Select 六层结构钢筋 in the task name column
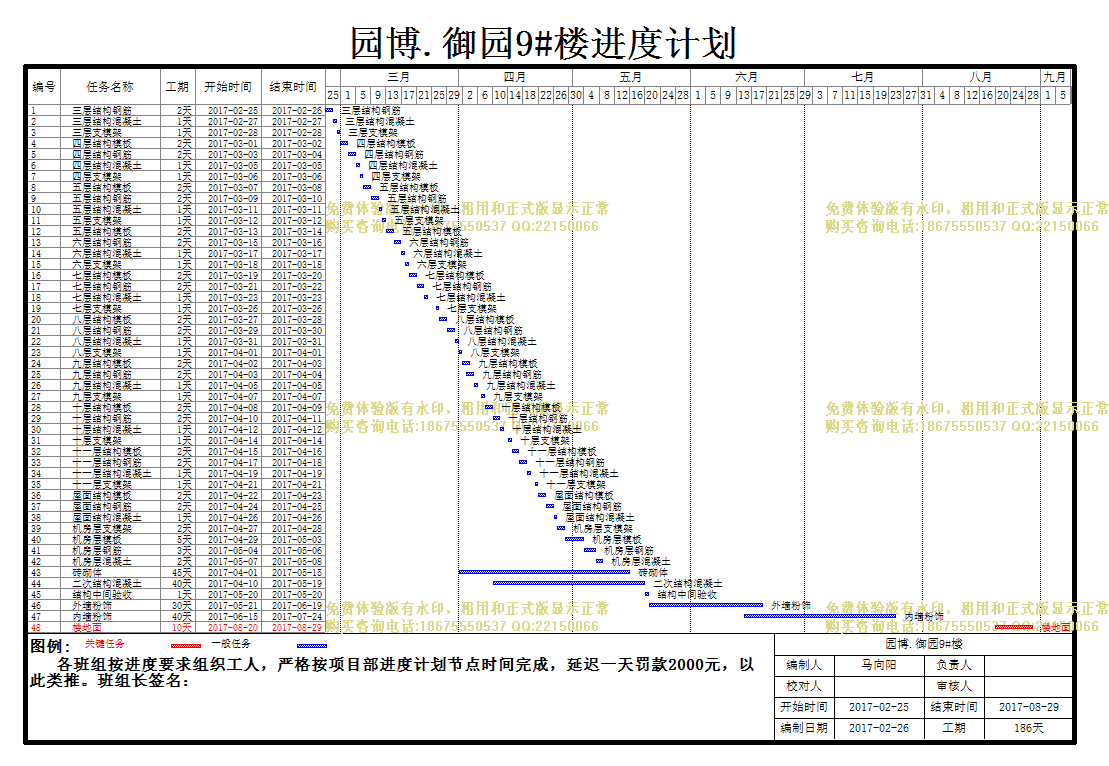Screen dimensions: 1109x766 [101, 243]
